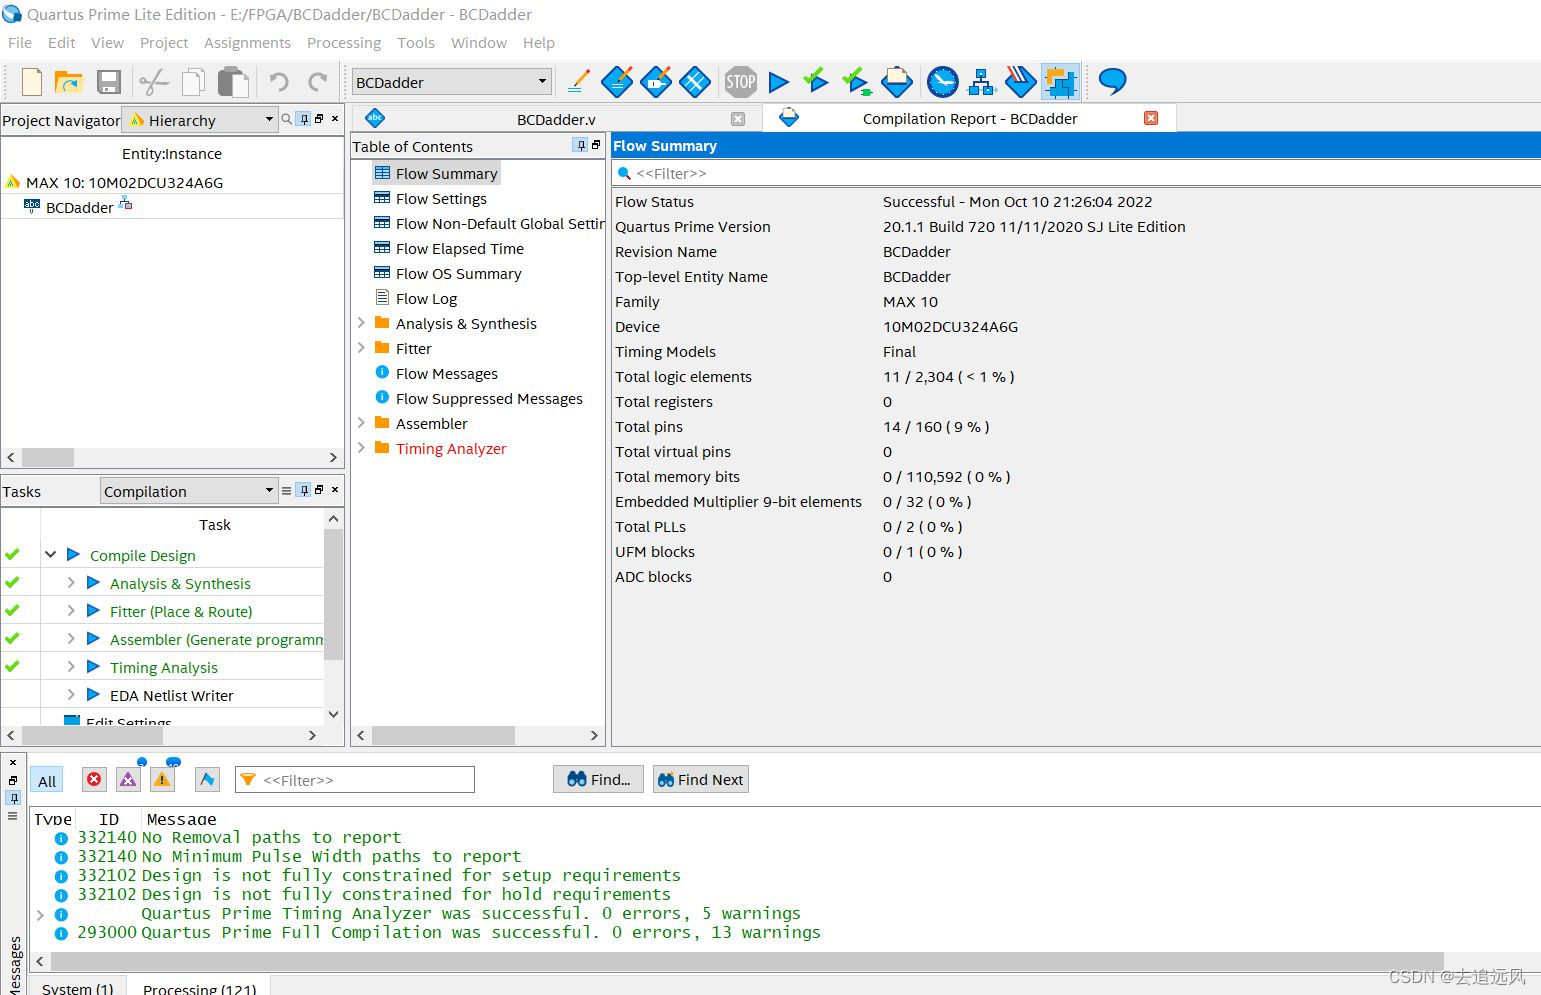The image size is (1541, 995).
Task: Open the Compilation Report toolbar icon
Action: pyautogui.click(x=897, y=82)
